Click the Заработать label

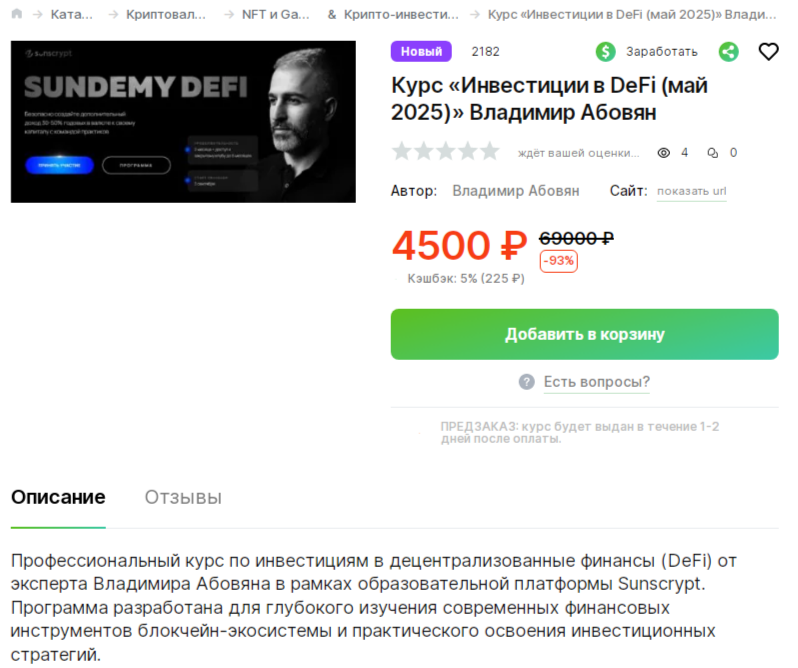661,52
